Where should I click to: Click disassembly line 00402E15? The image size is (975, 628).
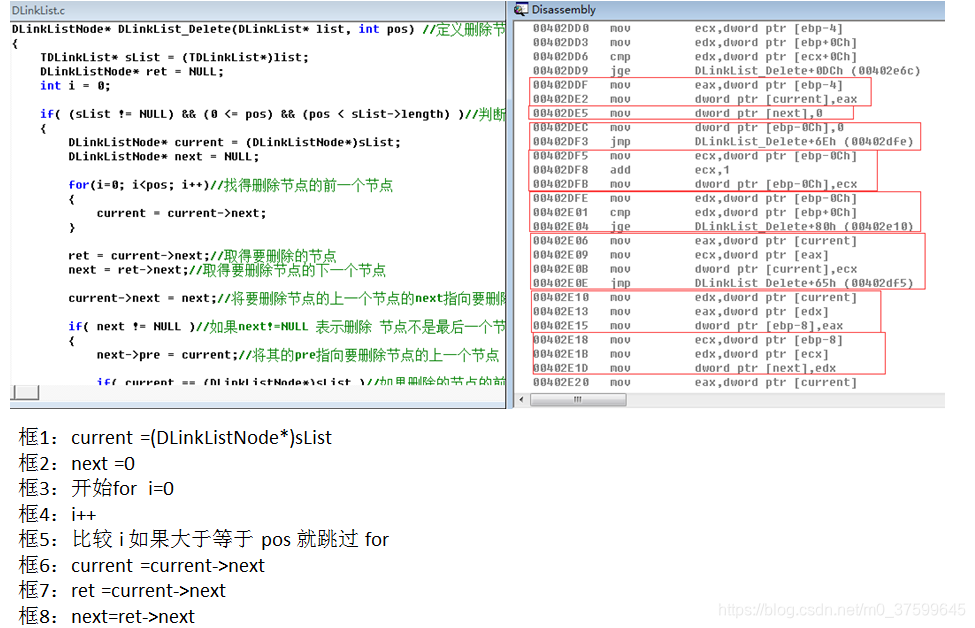tap(688, 326)
